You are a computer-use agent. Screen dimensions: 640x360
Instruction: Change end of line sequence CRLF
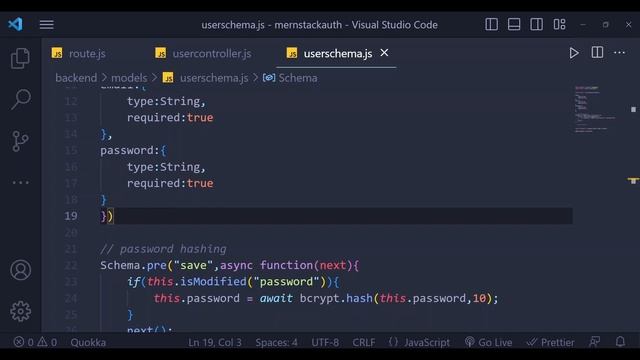[x=364, y=342]
